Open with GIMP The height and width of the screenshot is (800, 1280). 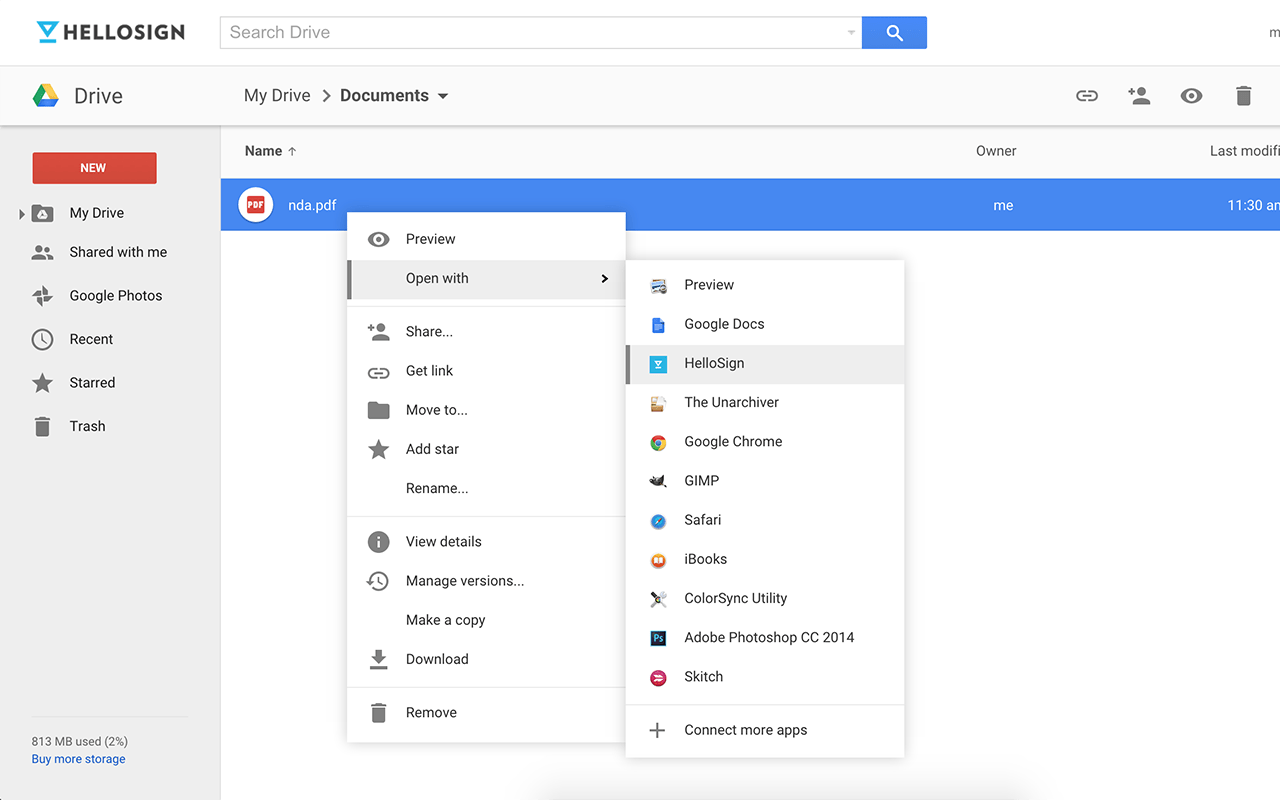click(765, 480)
